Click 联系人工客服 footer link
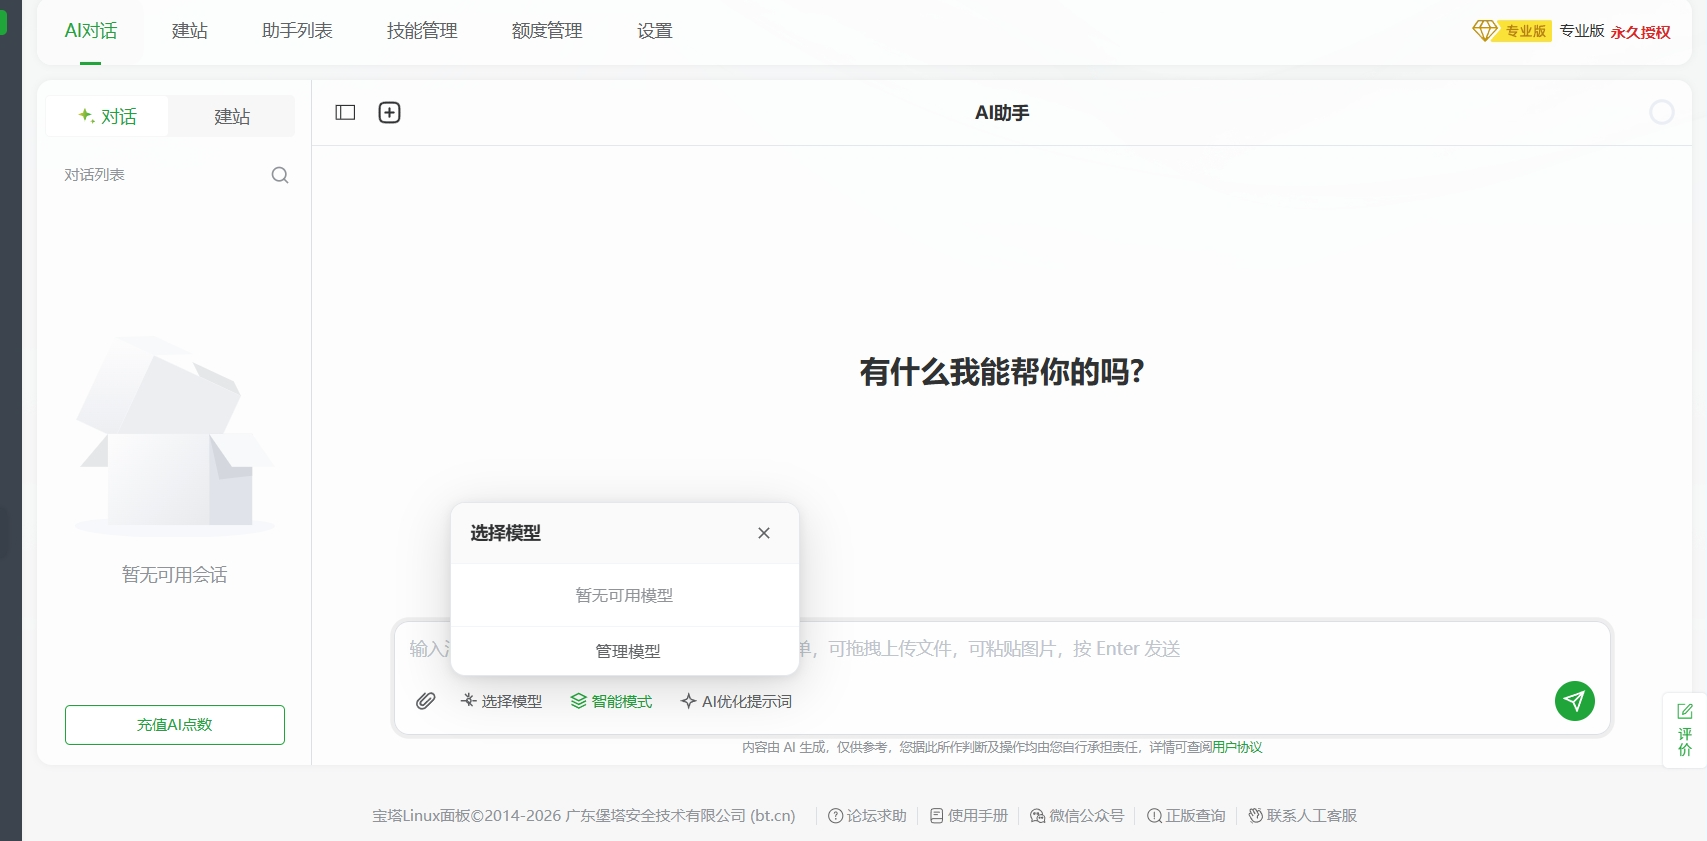This screenshot has height=841, width=1707. click(x=1302, y=816)
